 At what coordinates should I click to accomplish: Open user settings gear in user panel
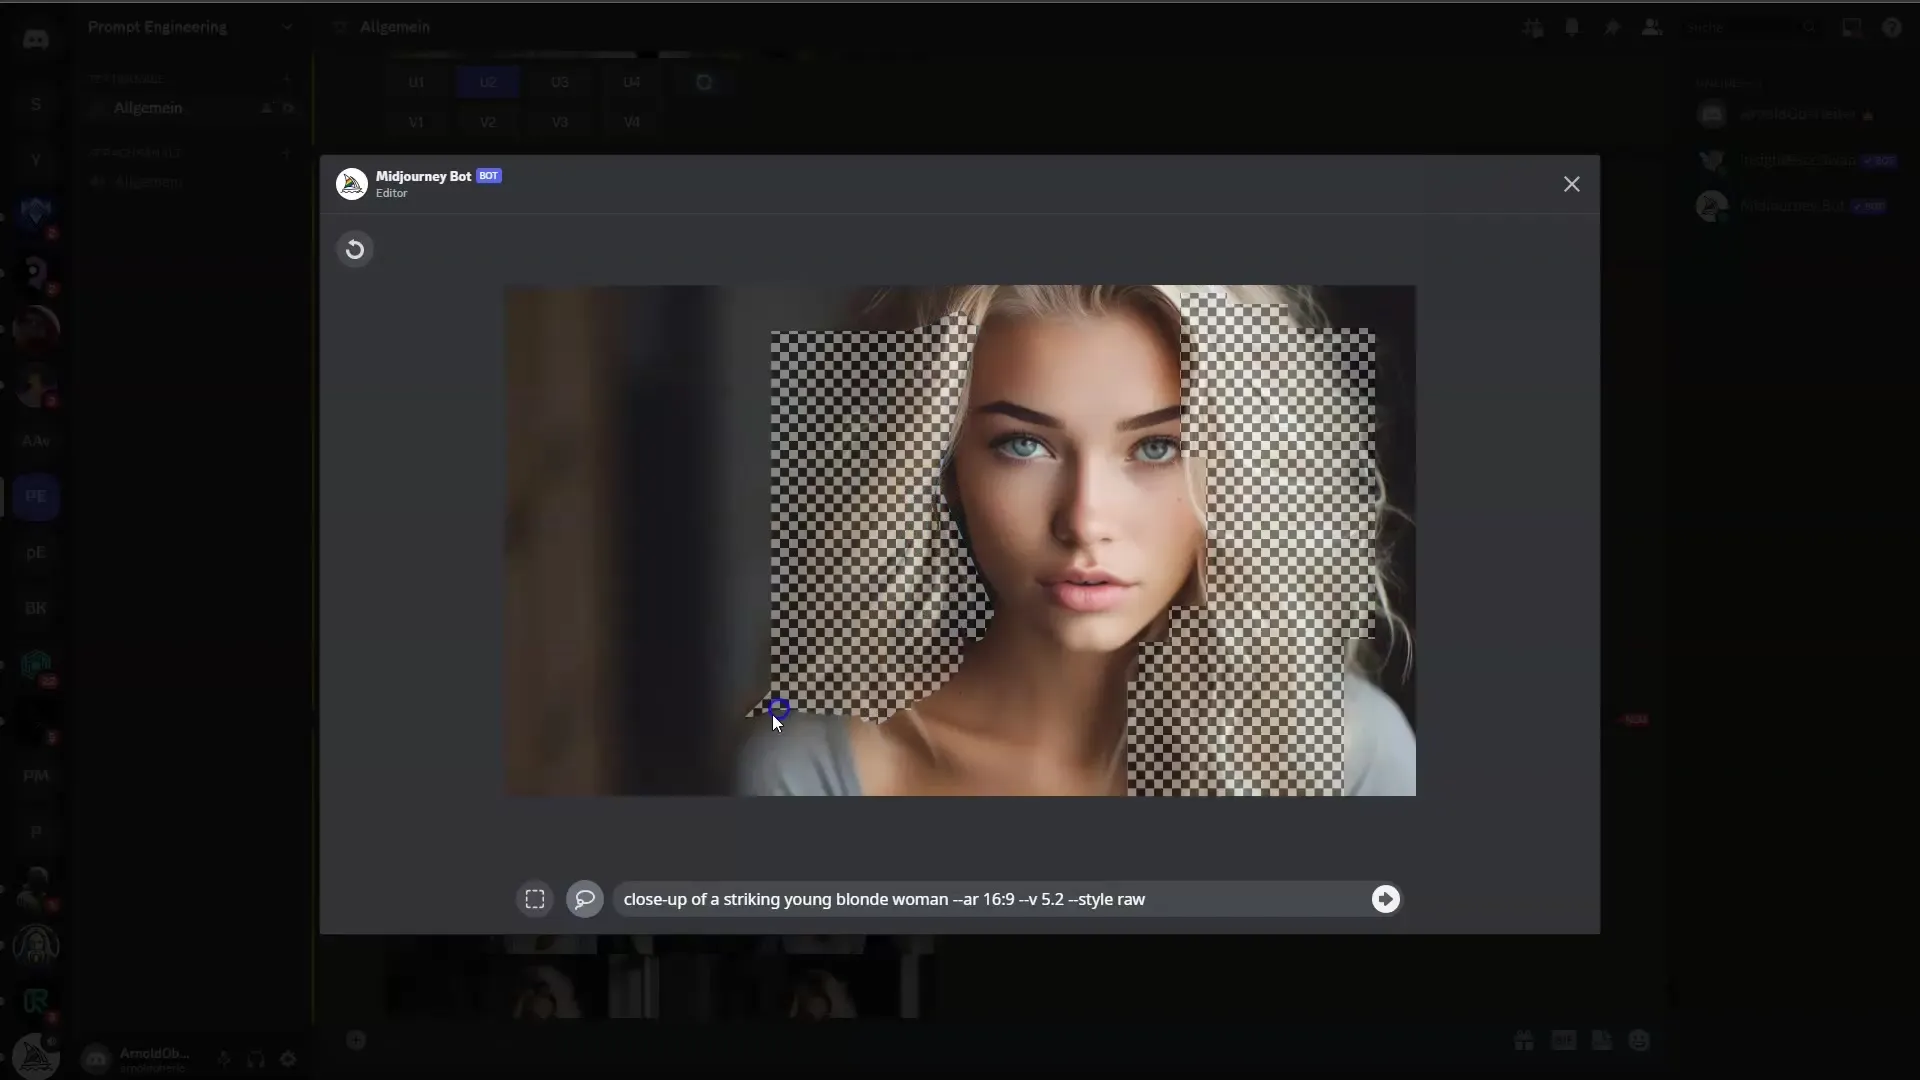coord(288,1059)
